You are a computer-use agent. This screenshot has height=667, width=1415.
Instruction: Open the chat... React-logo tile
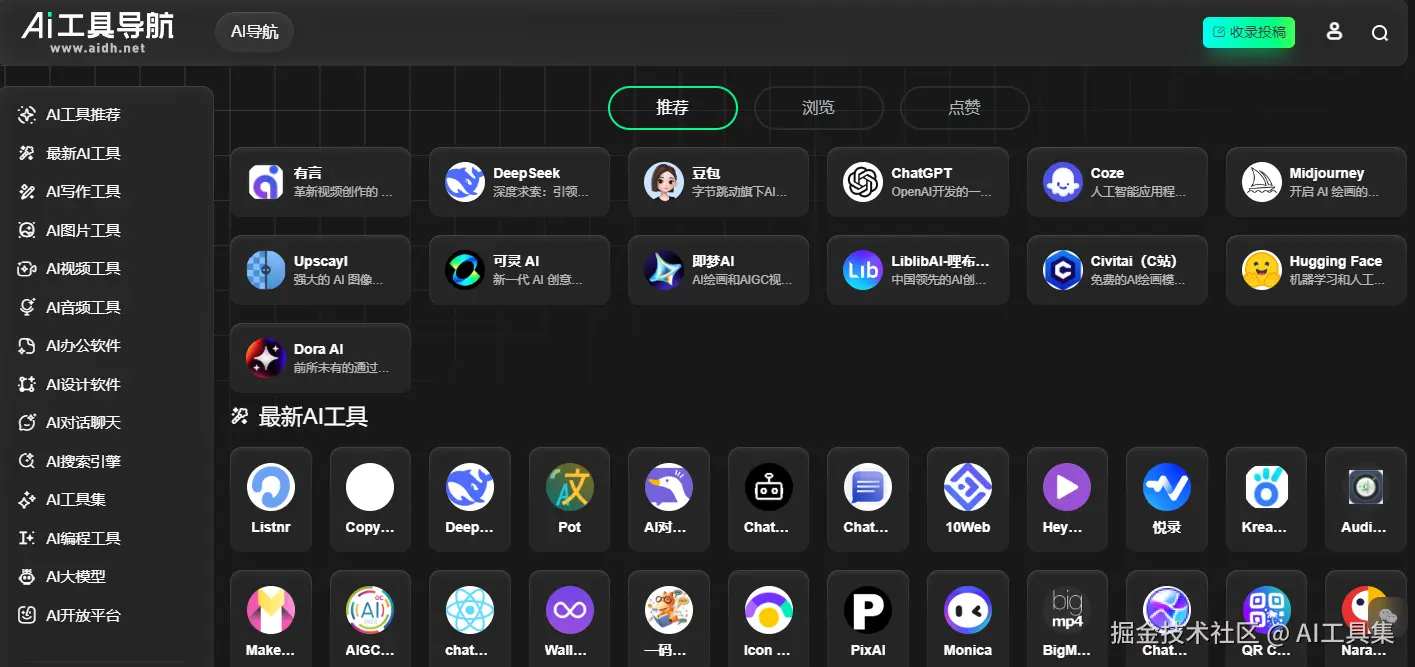(469, 619)
